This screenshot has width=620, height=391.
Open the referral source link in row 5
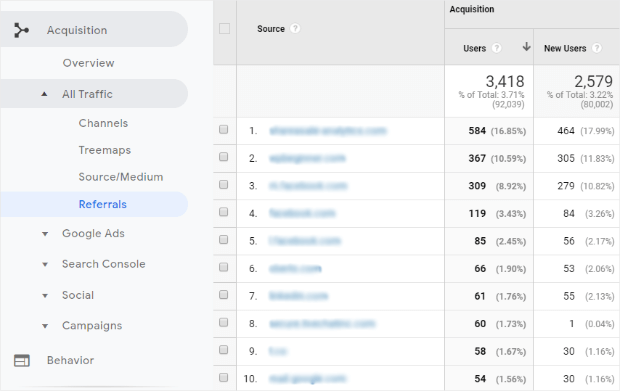tap(304, 241)
